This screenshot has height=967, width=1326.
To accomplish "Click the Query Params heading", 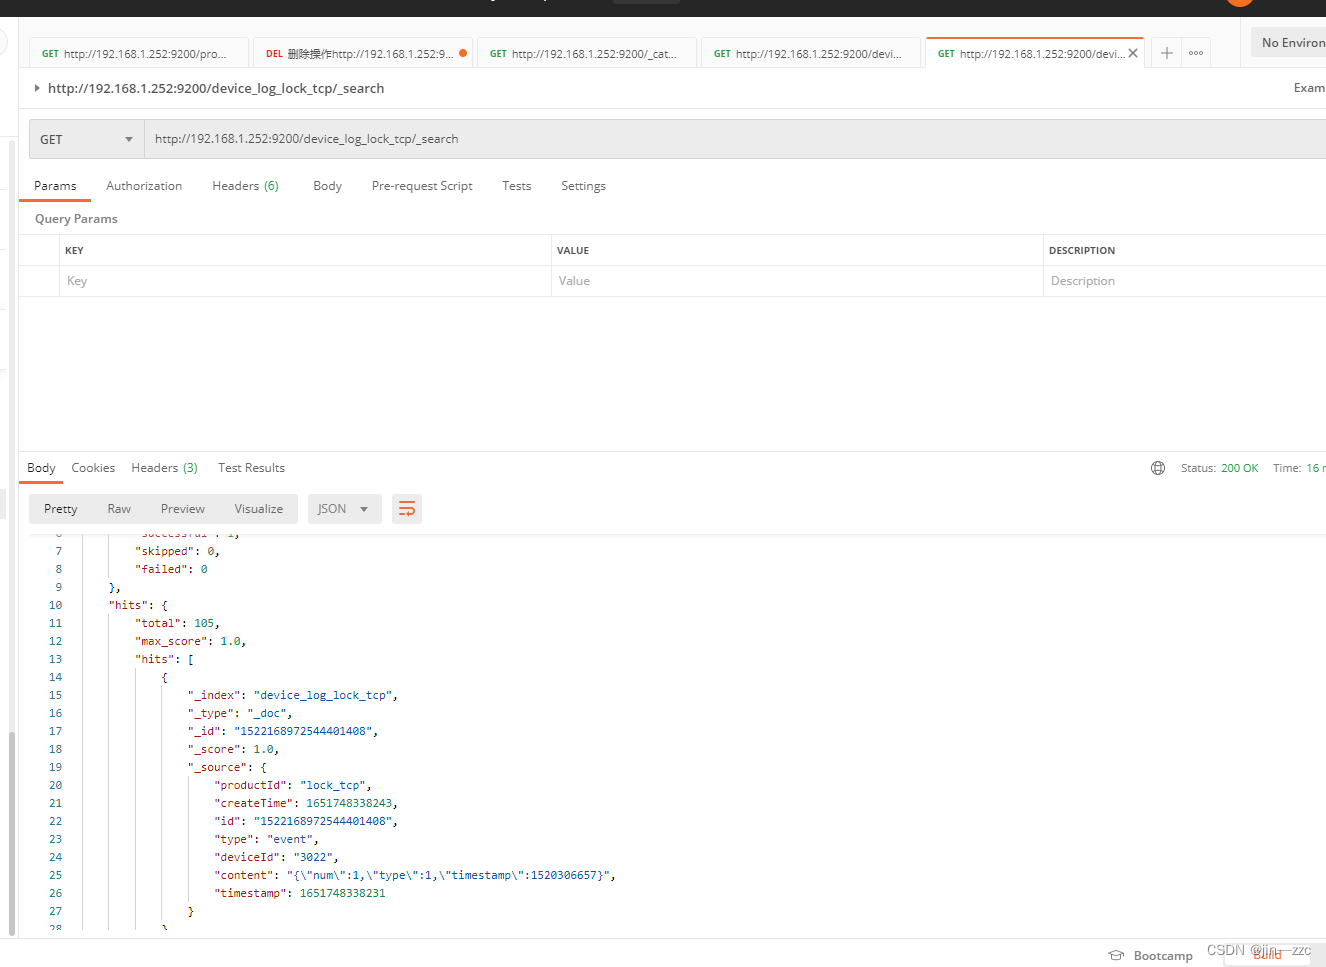I will [76, 219].
